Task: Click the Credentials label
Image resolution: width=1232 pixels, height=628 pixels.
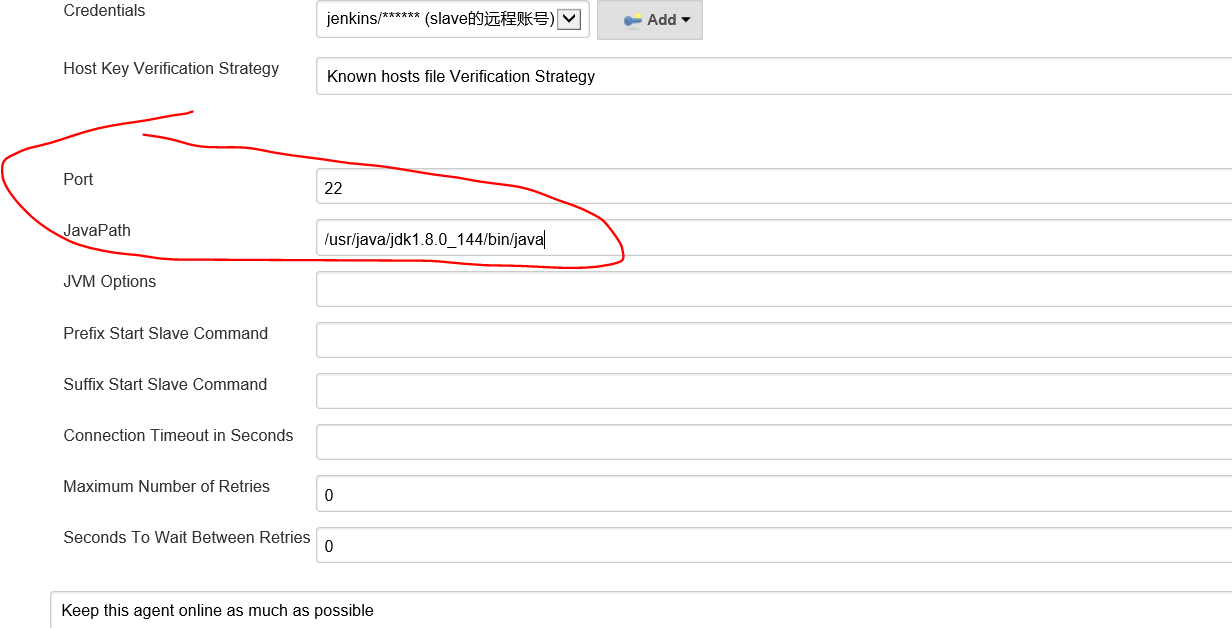Action: (104, 11)
